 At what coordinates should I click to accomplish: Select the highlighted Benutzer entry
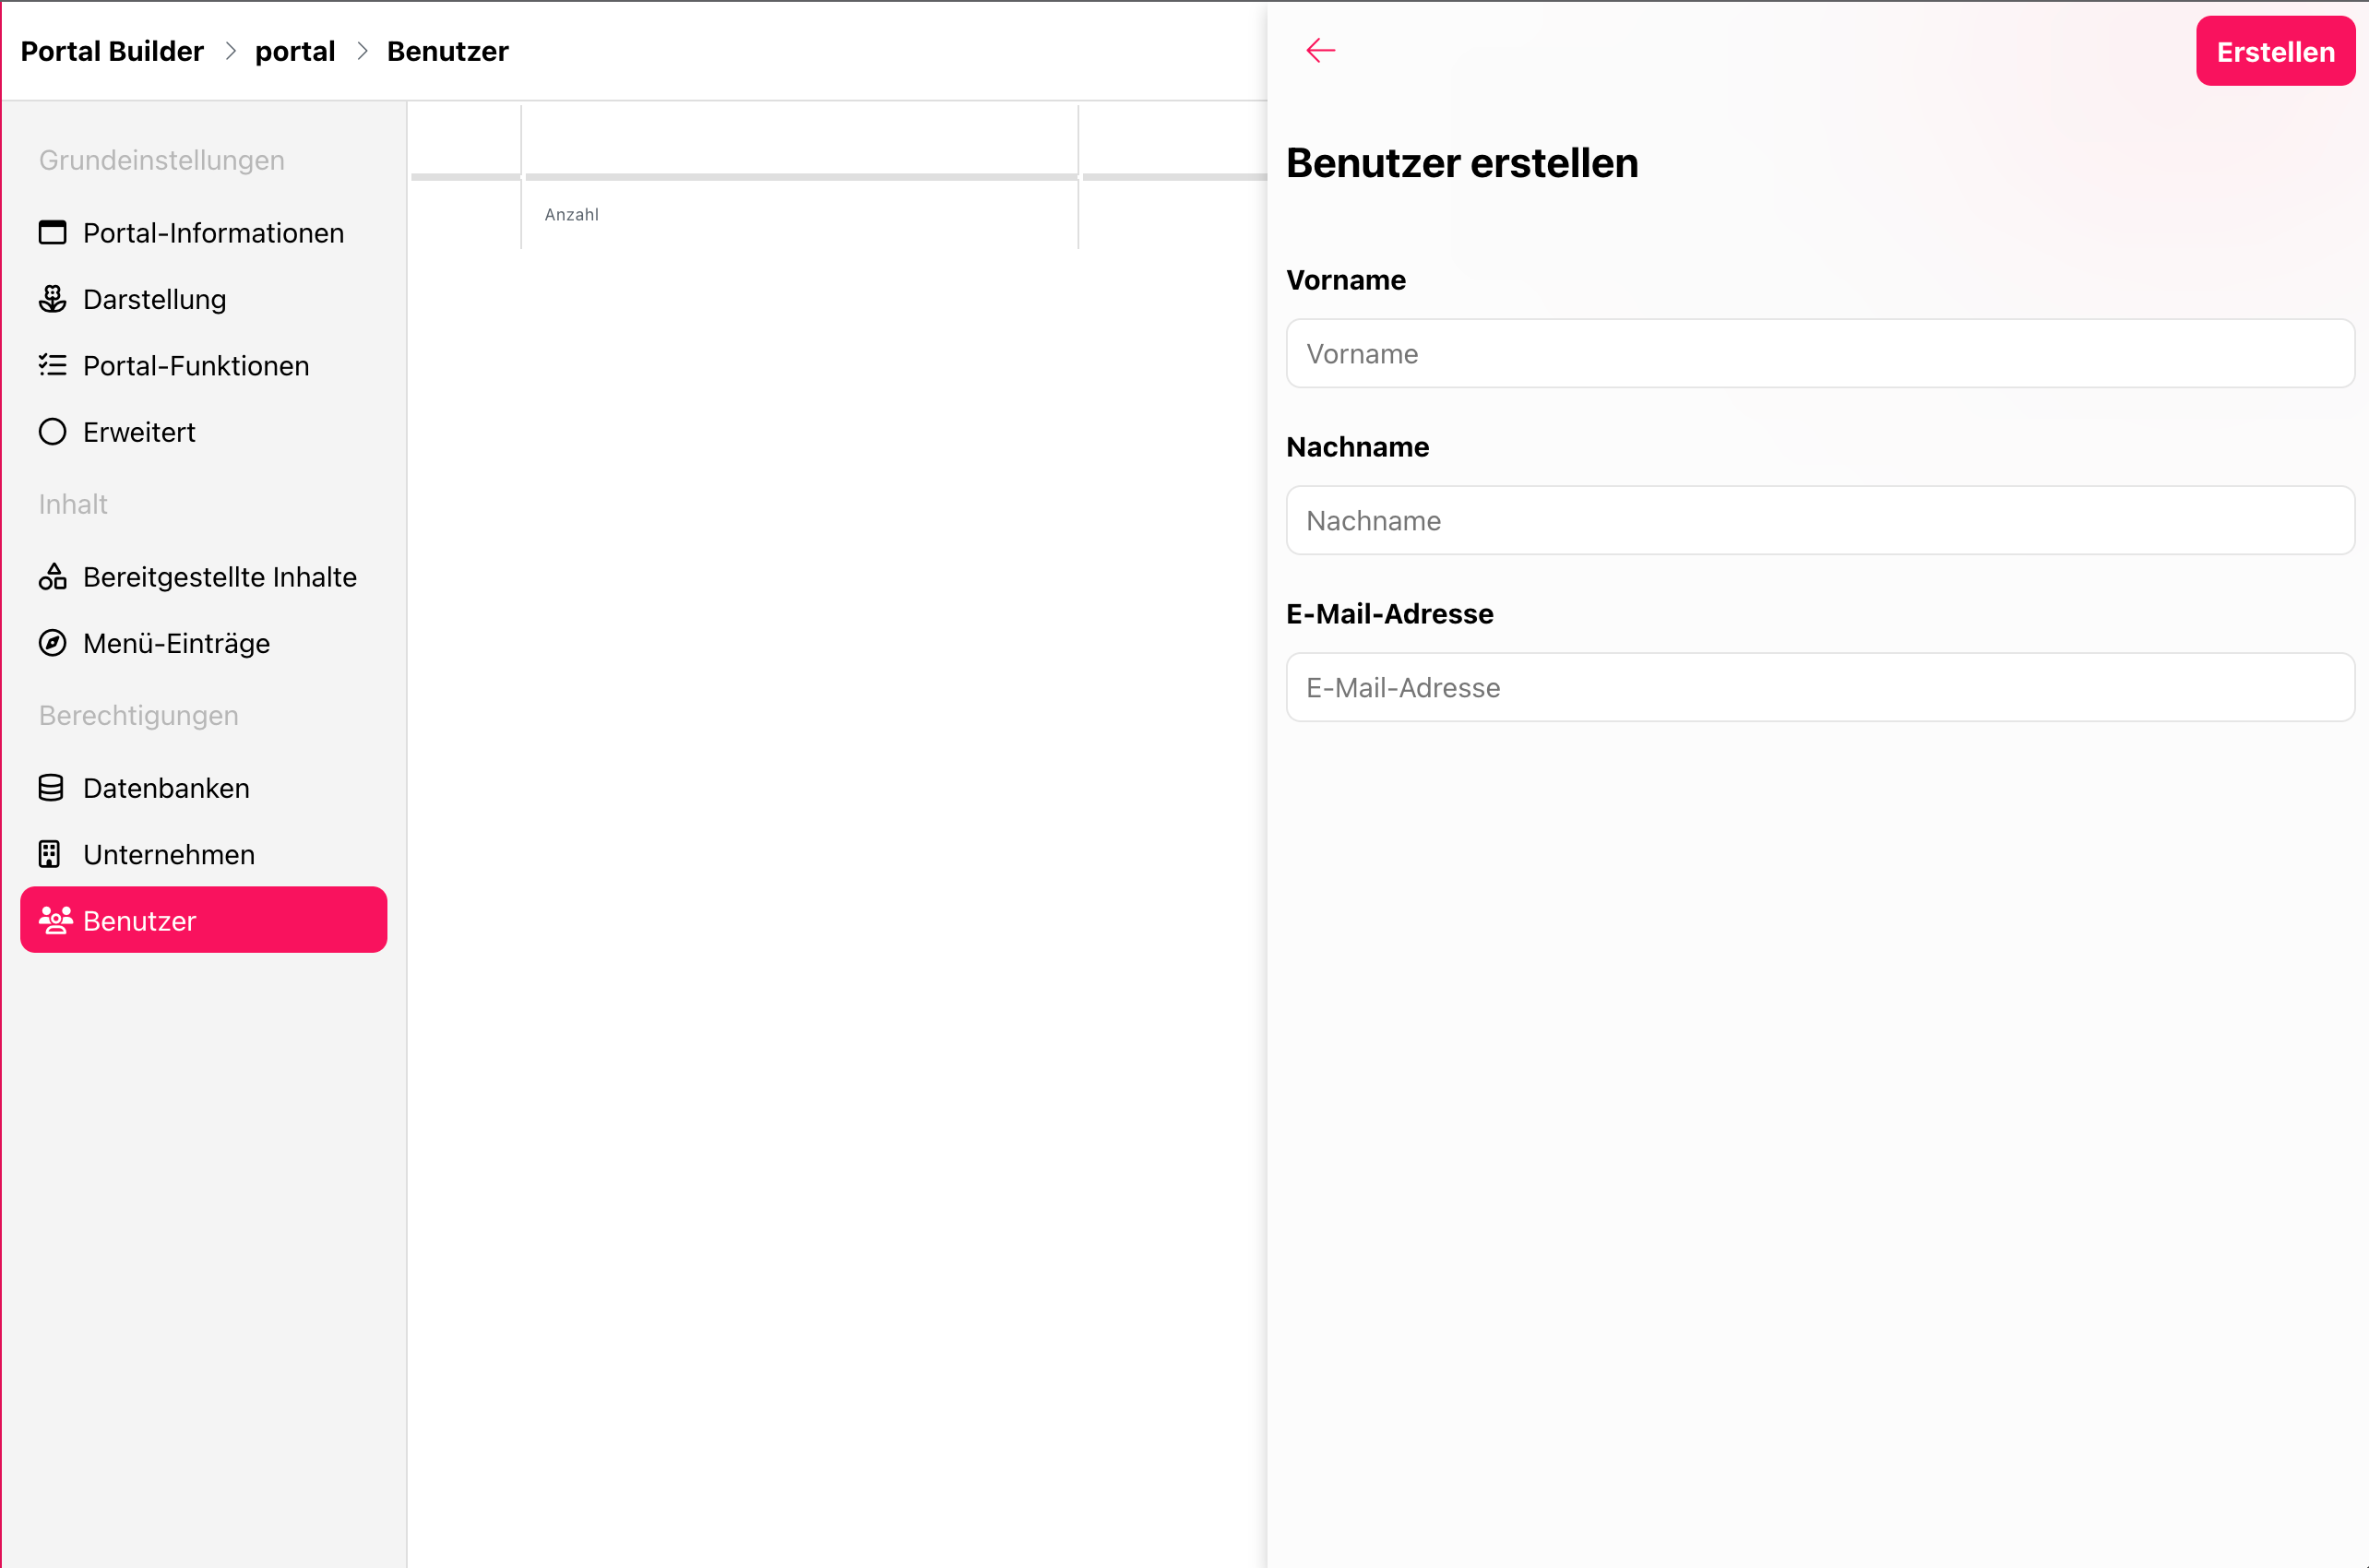[203, 920]
